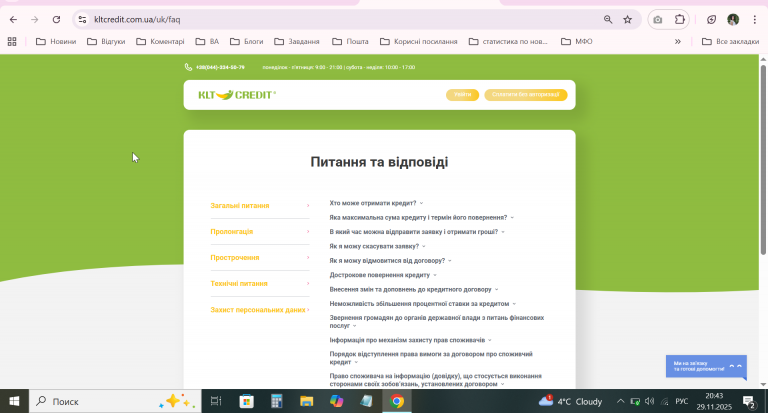Select the 'Загальні питання' category
Image resolution: width=768 pixels, height=413 pixels.
point(260,206)
